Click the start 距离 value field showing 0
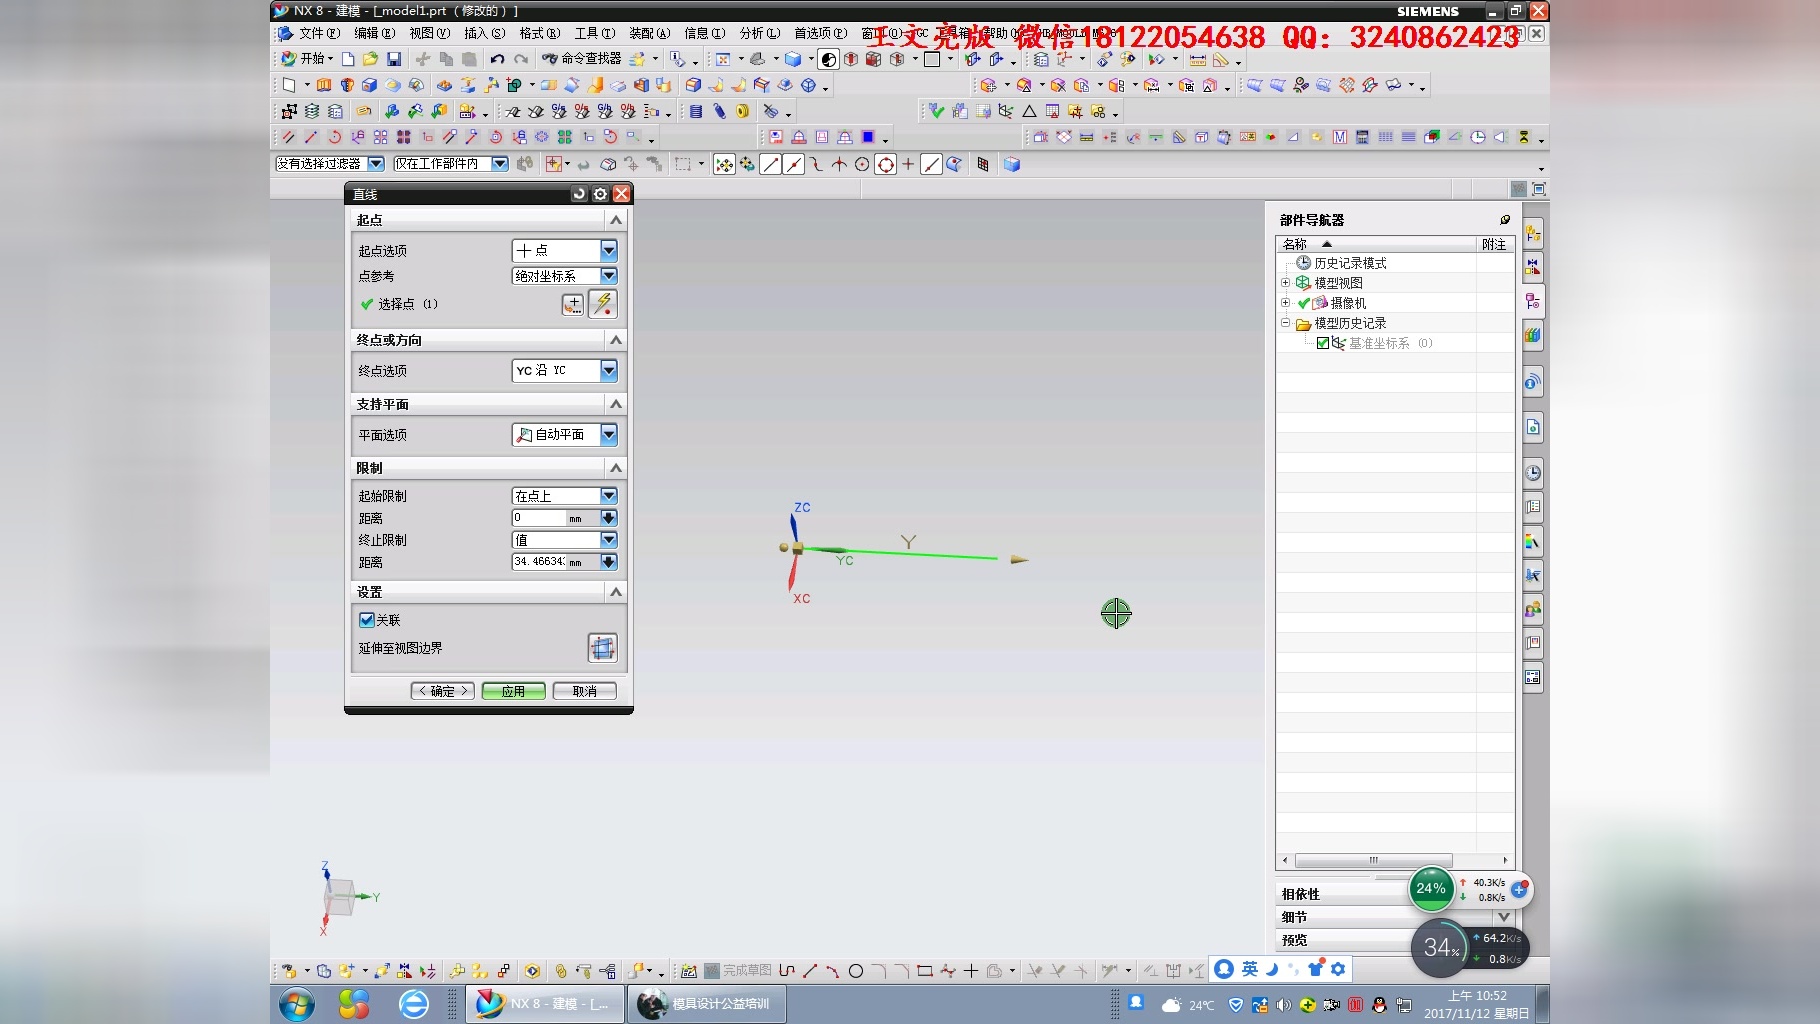The image size is (1820, 1024). coord(540,518)
